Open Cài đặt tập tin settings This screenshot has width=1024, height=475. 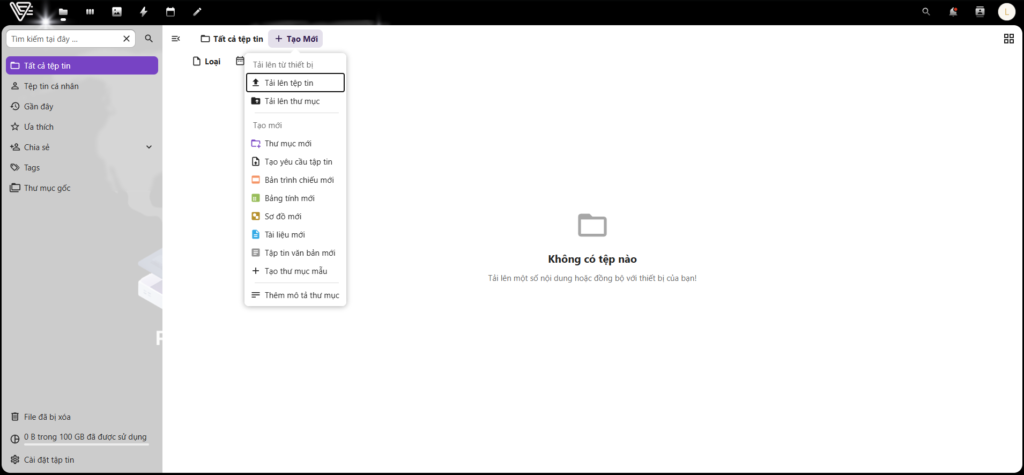48,460
